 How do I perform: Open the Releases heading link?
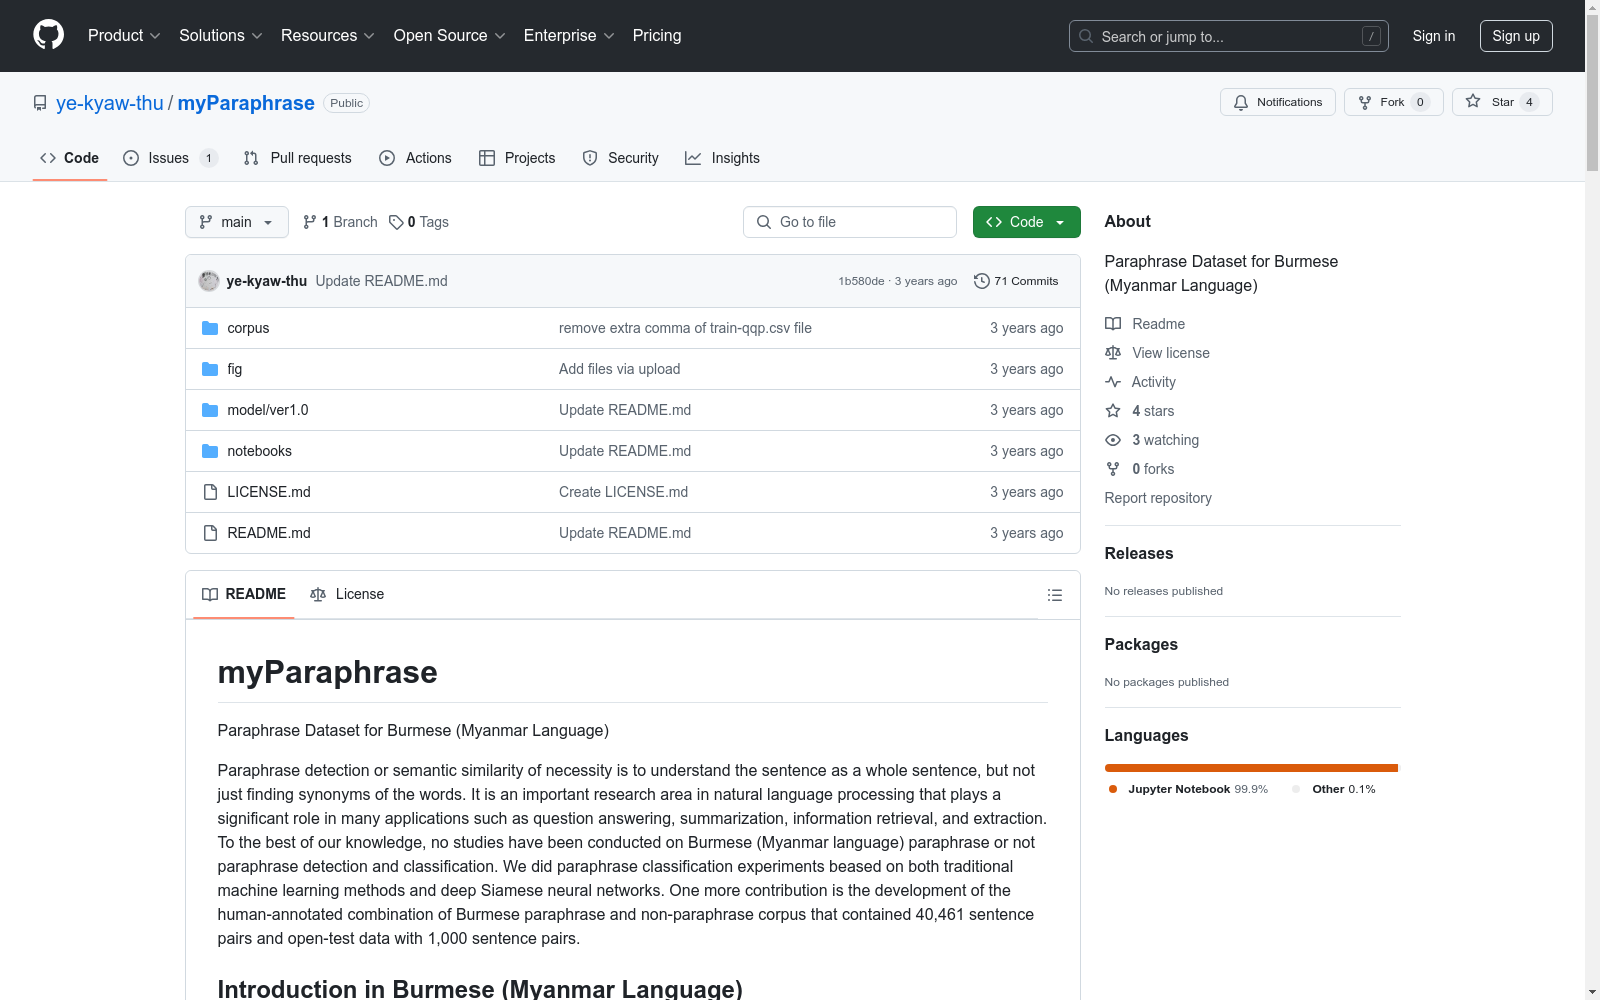pyautogui.click(x=1139, y=553)
